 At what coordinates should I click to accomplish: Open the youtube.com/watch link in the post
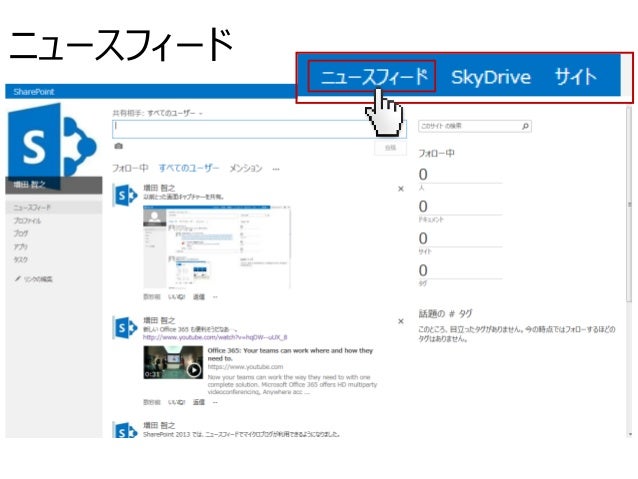[x=215, y=337]
